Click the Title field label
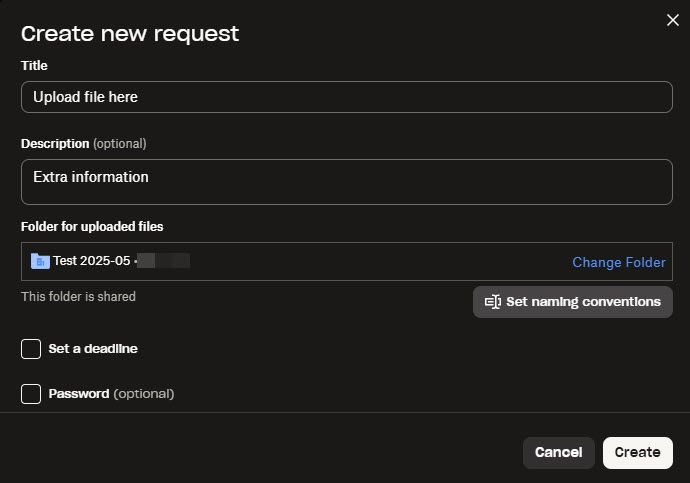 point(34,65)
